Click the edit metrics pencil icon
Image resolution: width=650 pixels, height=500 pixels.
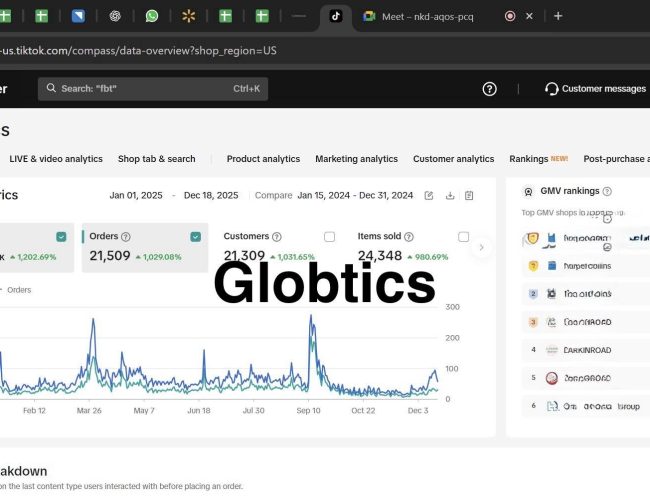pos(429,196)
